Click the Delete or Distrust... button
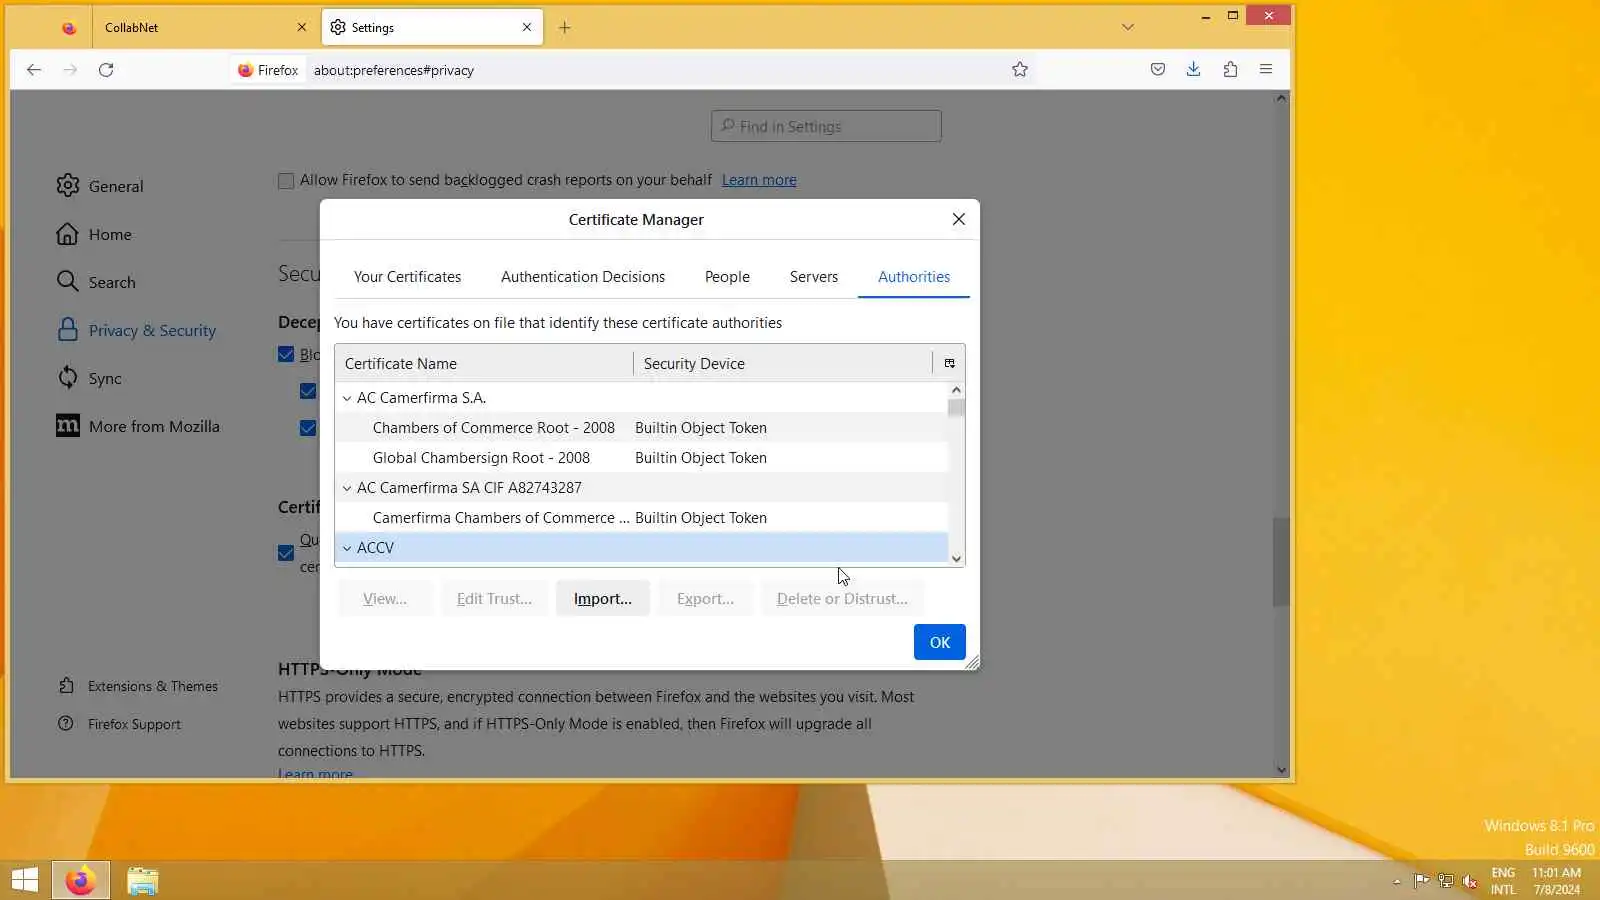 (x=842, y=599)
